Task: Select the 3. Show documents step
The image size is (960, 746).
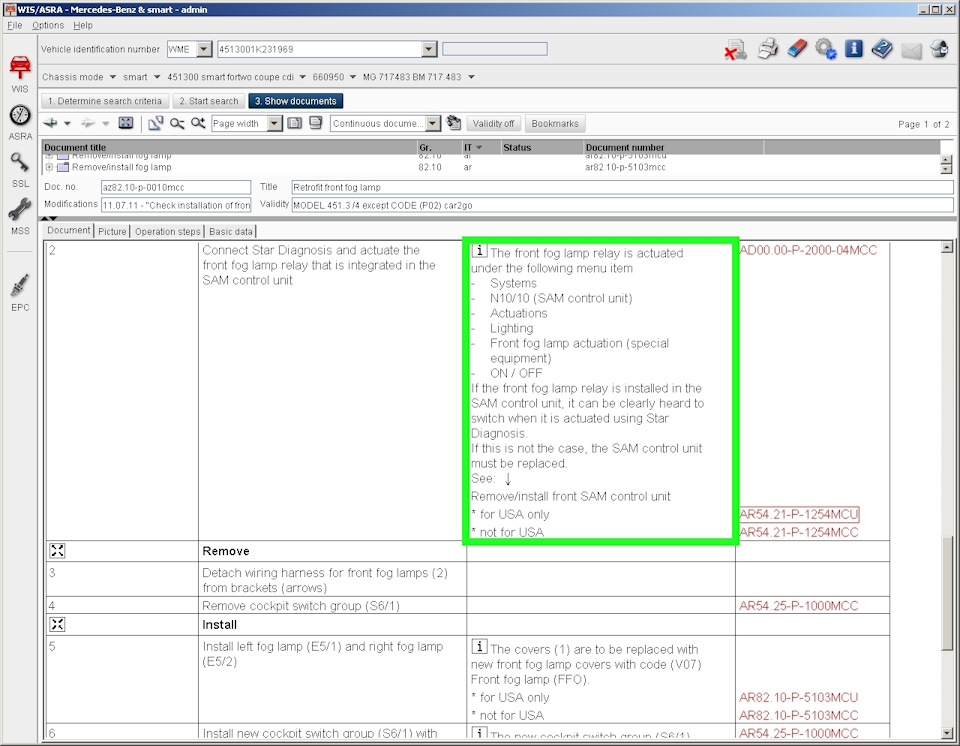Action: click(296, 101)
